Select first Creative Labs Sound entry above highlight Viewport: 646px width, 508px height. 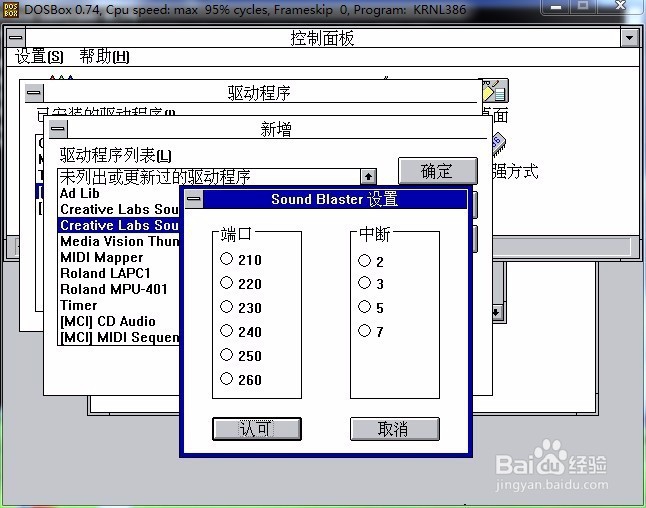click(x=119, y=209)
